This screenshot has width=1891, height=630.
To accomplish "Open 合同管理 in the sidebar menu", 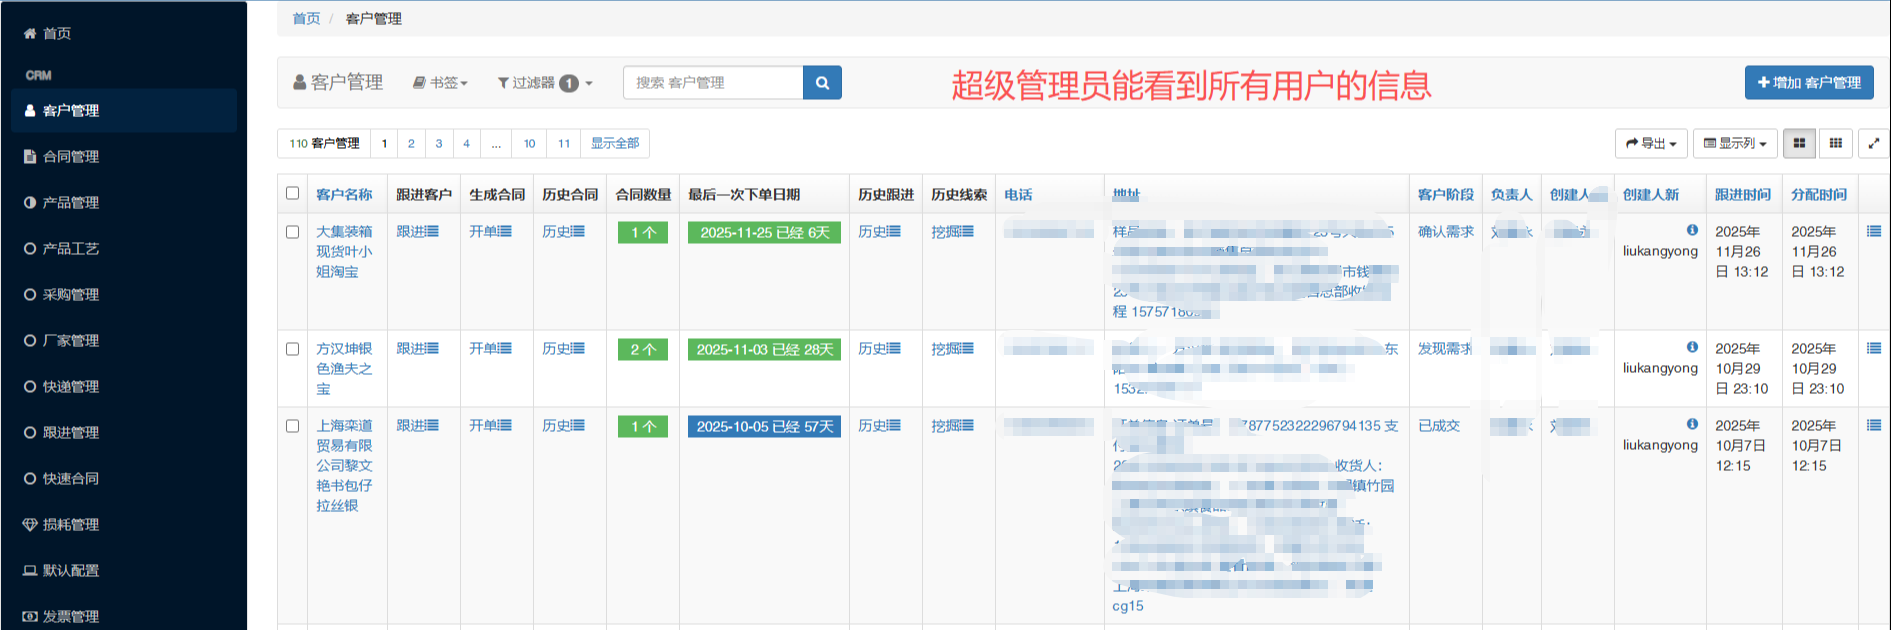I will (x=70, y=156).
